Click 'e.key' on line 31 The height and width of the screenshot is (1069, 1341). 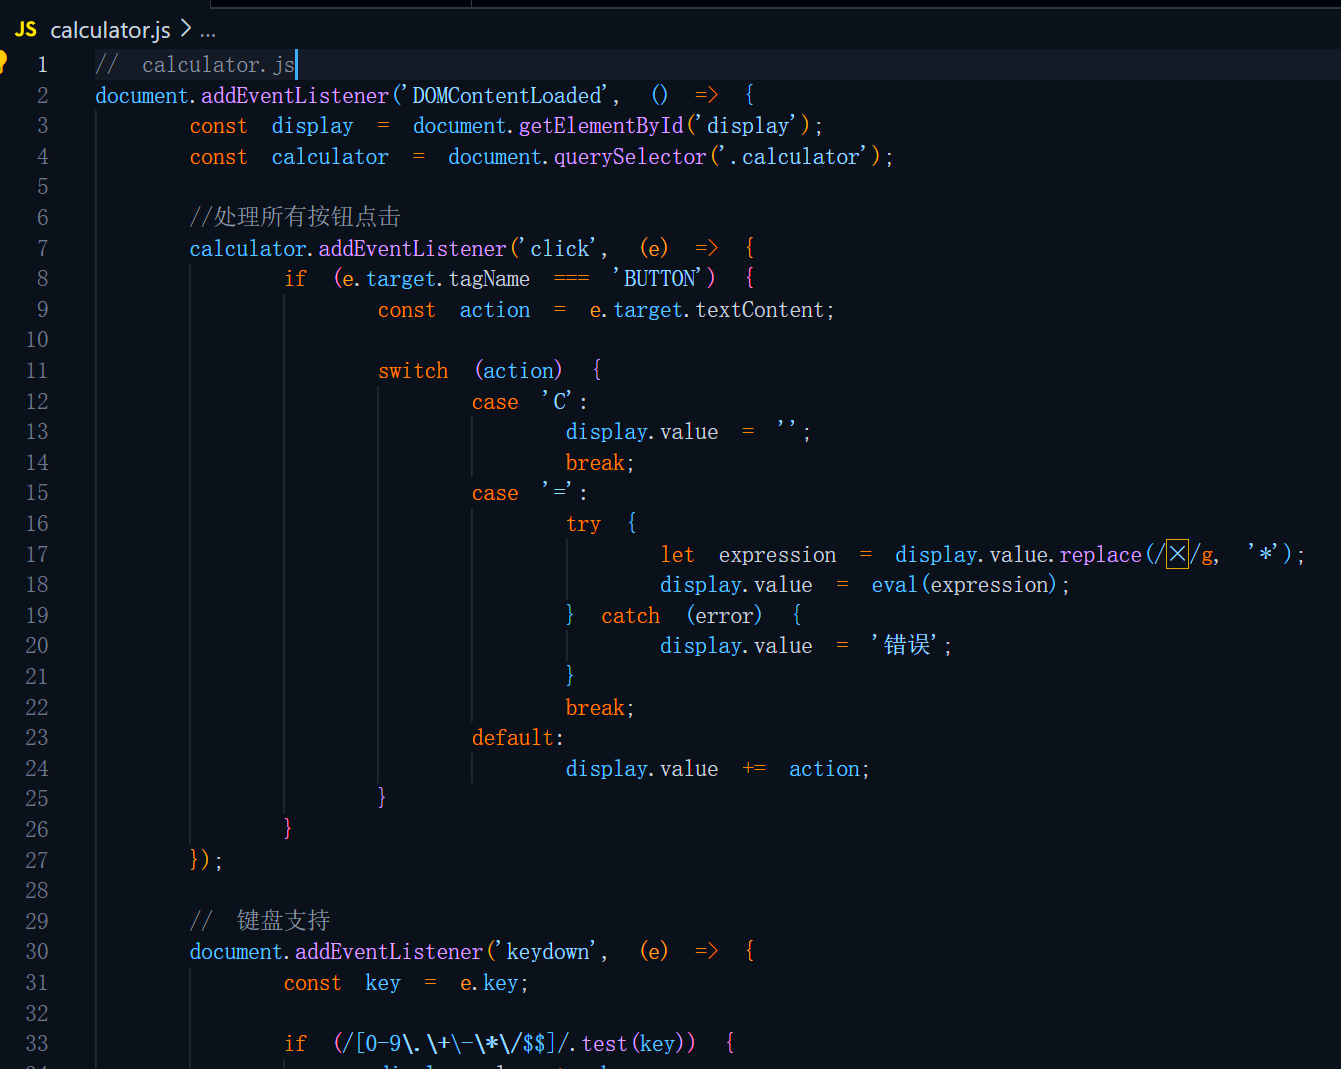tap(489, 983)
